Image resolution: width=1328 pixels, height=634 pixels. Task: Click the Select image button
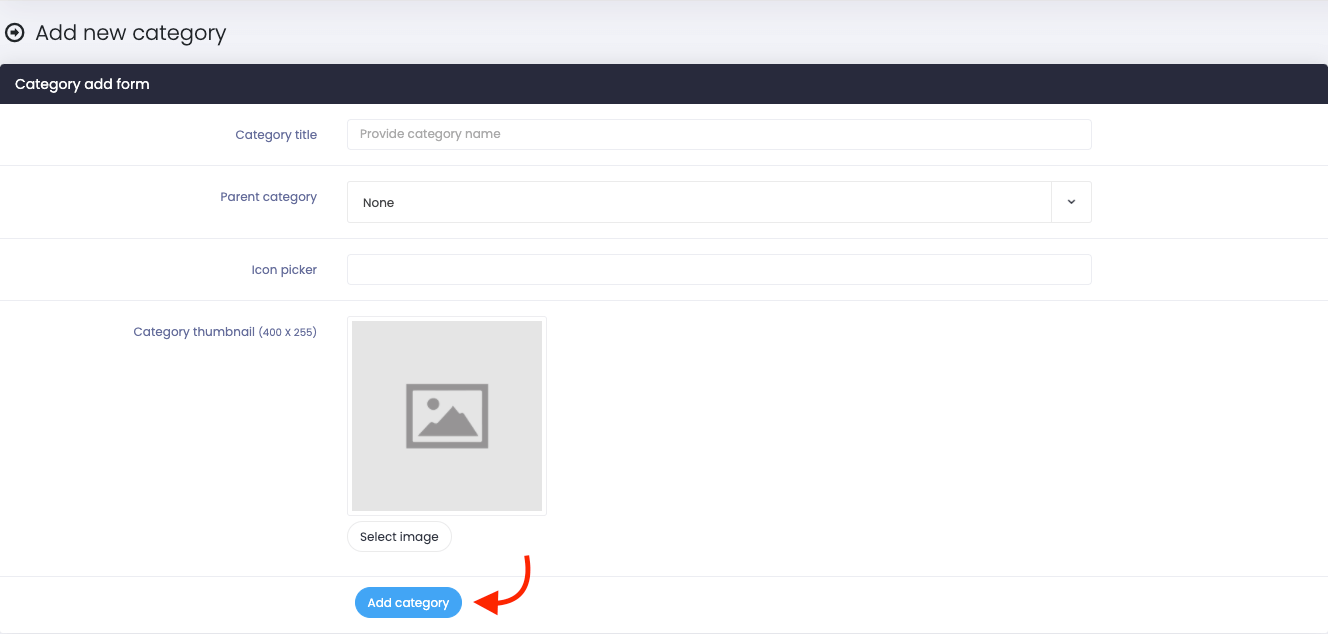pyautogui.click(x=399, y=537)
